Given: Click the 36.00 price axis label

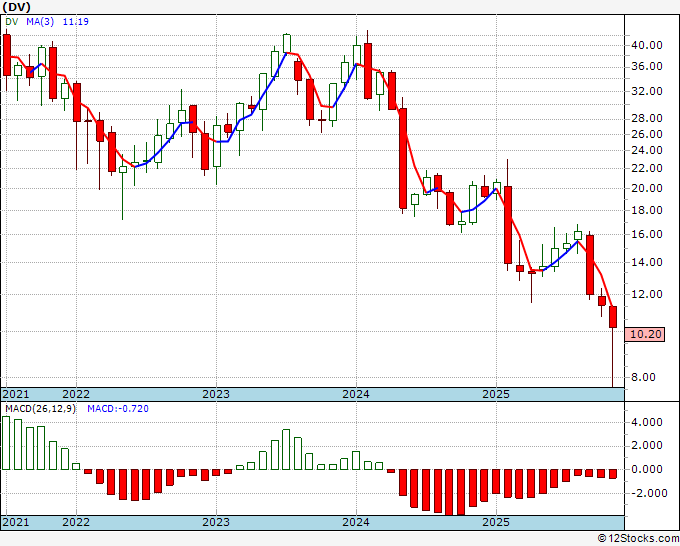Looking at the screenshot, I should click(x=646, y=66).
